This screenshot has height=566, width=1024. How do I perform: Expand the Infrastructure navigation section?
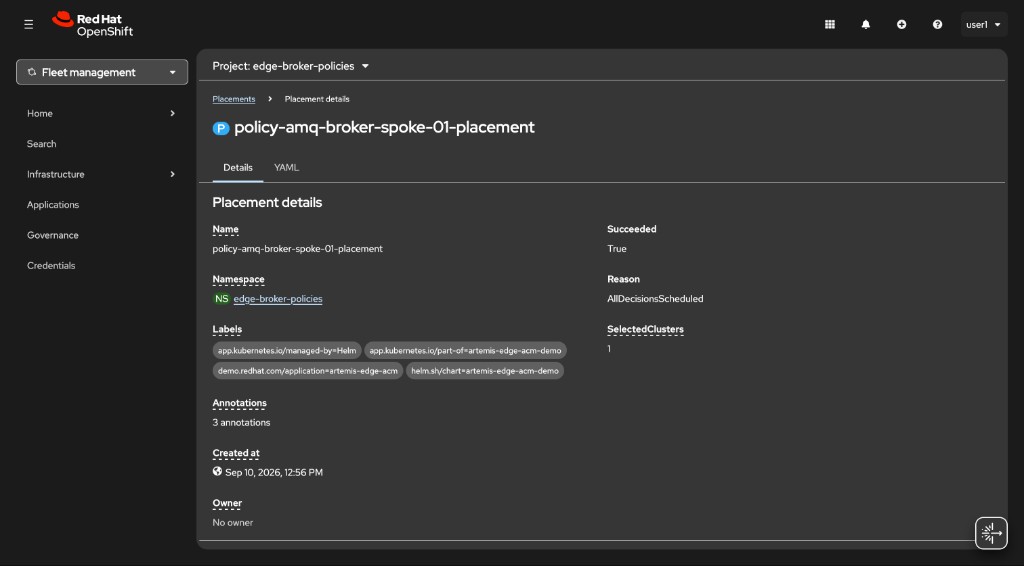click(101, 174)
